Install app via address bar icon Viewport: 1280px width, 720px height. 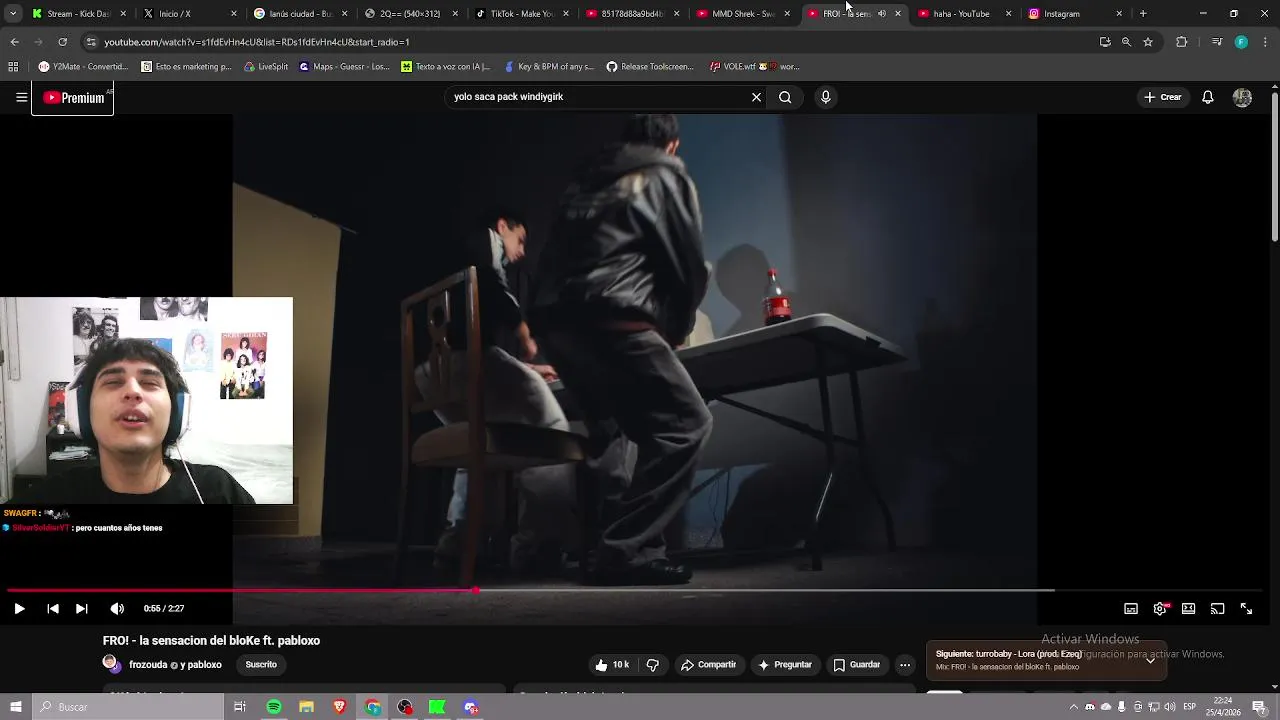click(1105, 42)
